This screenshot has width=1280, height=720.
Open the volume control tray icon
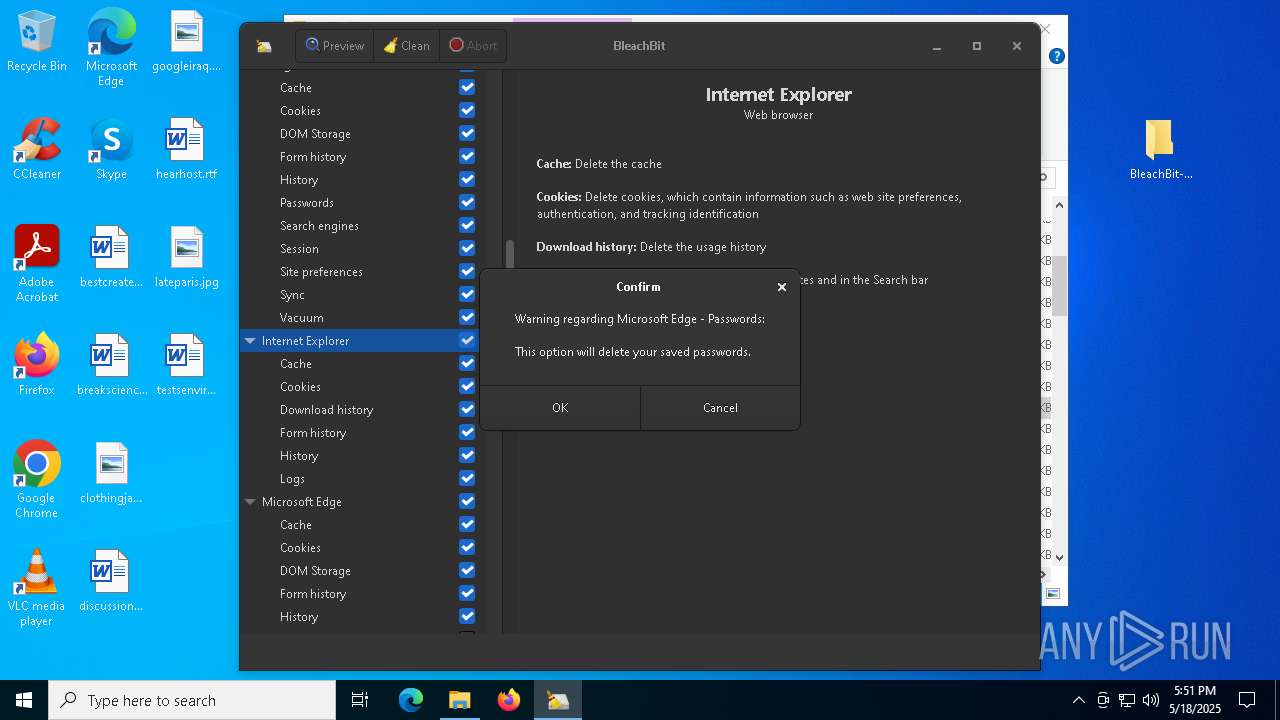click(x=1151, y=700)
